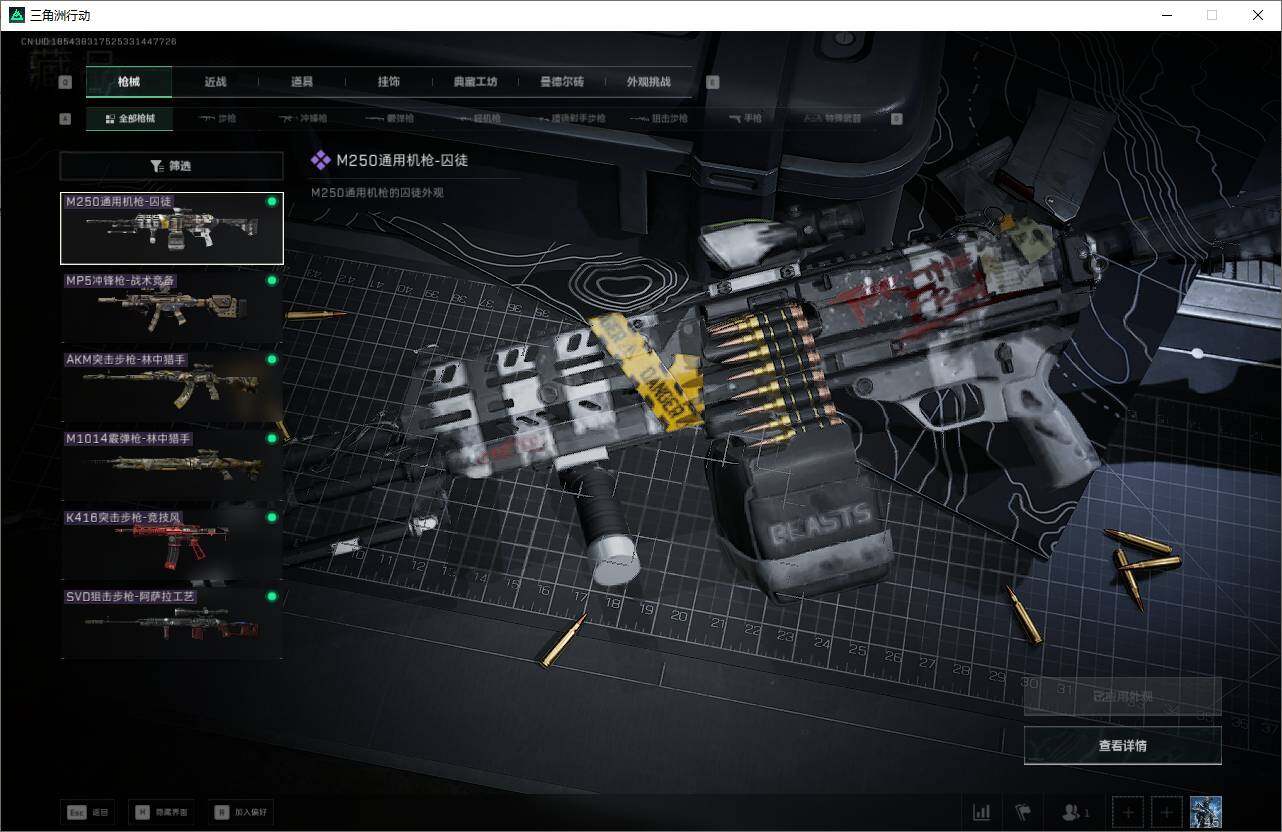This screenshot has width=1282, height=832.
Task: Select the M250通用机枪-囚徒 skin thumbnail
Action: 172,228
